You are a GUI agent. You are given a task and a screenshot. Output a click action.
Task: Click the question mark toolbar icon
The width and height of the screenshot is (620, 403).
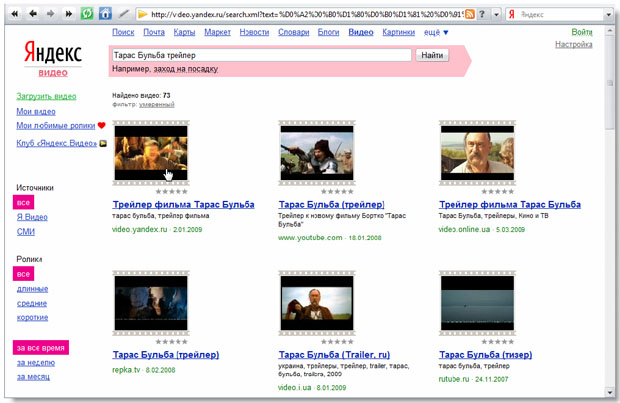pyautogui.click(x=482, y=14)
